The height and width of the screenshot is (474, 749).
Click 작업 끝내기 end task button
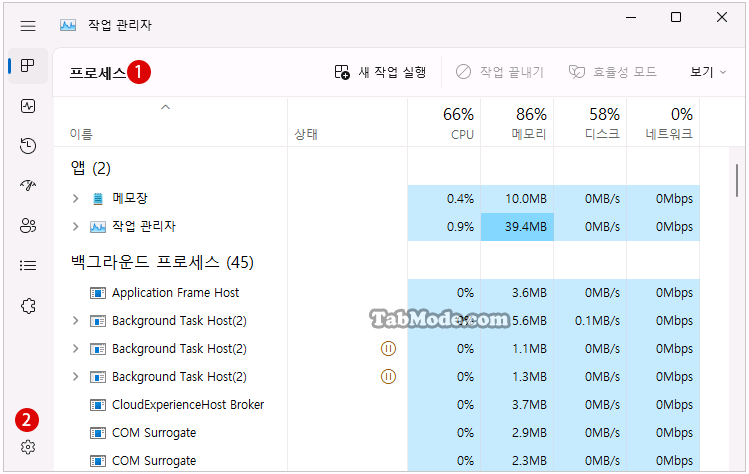[x=500, y=72]
